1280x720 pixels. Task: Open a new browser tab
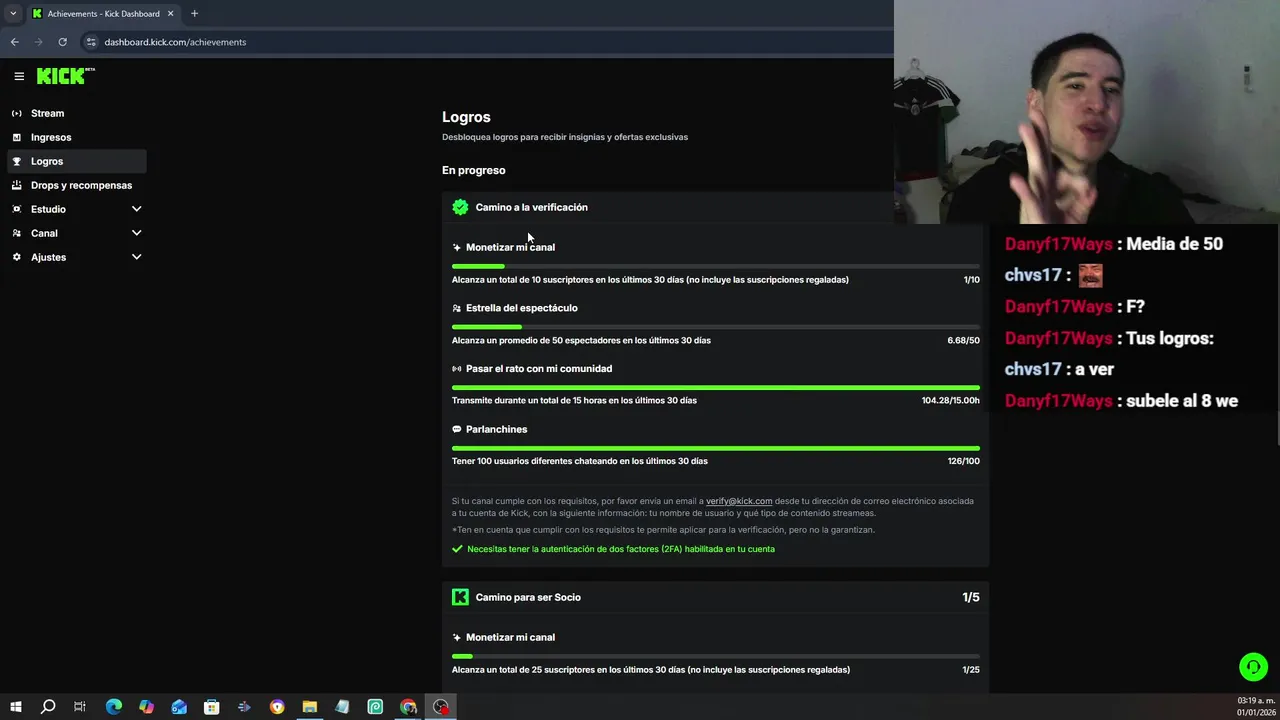click(x=194, y=14)
